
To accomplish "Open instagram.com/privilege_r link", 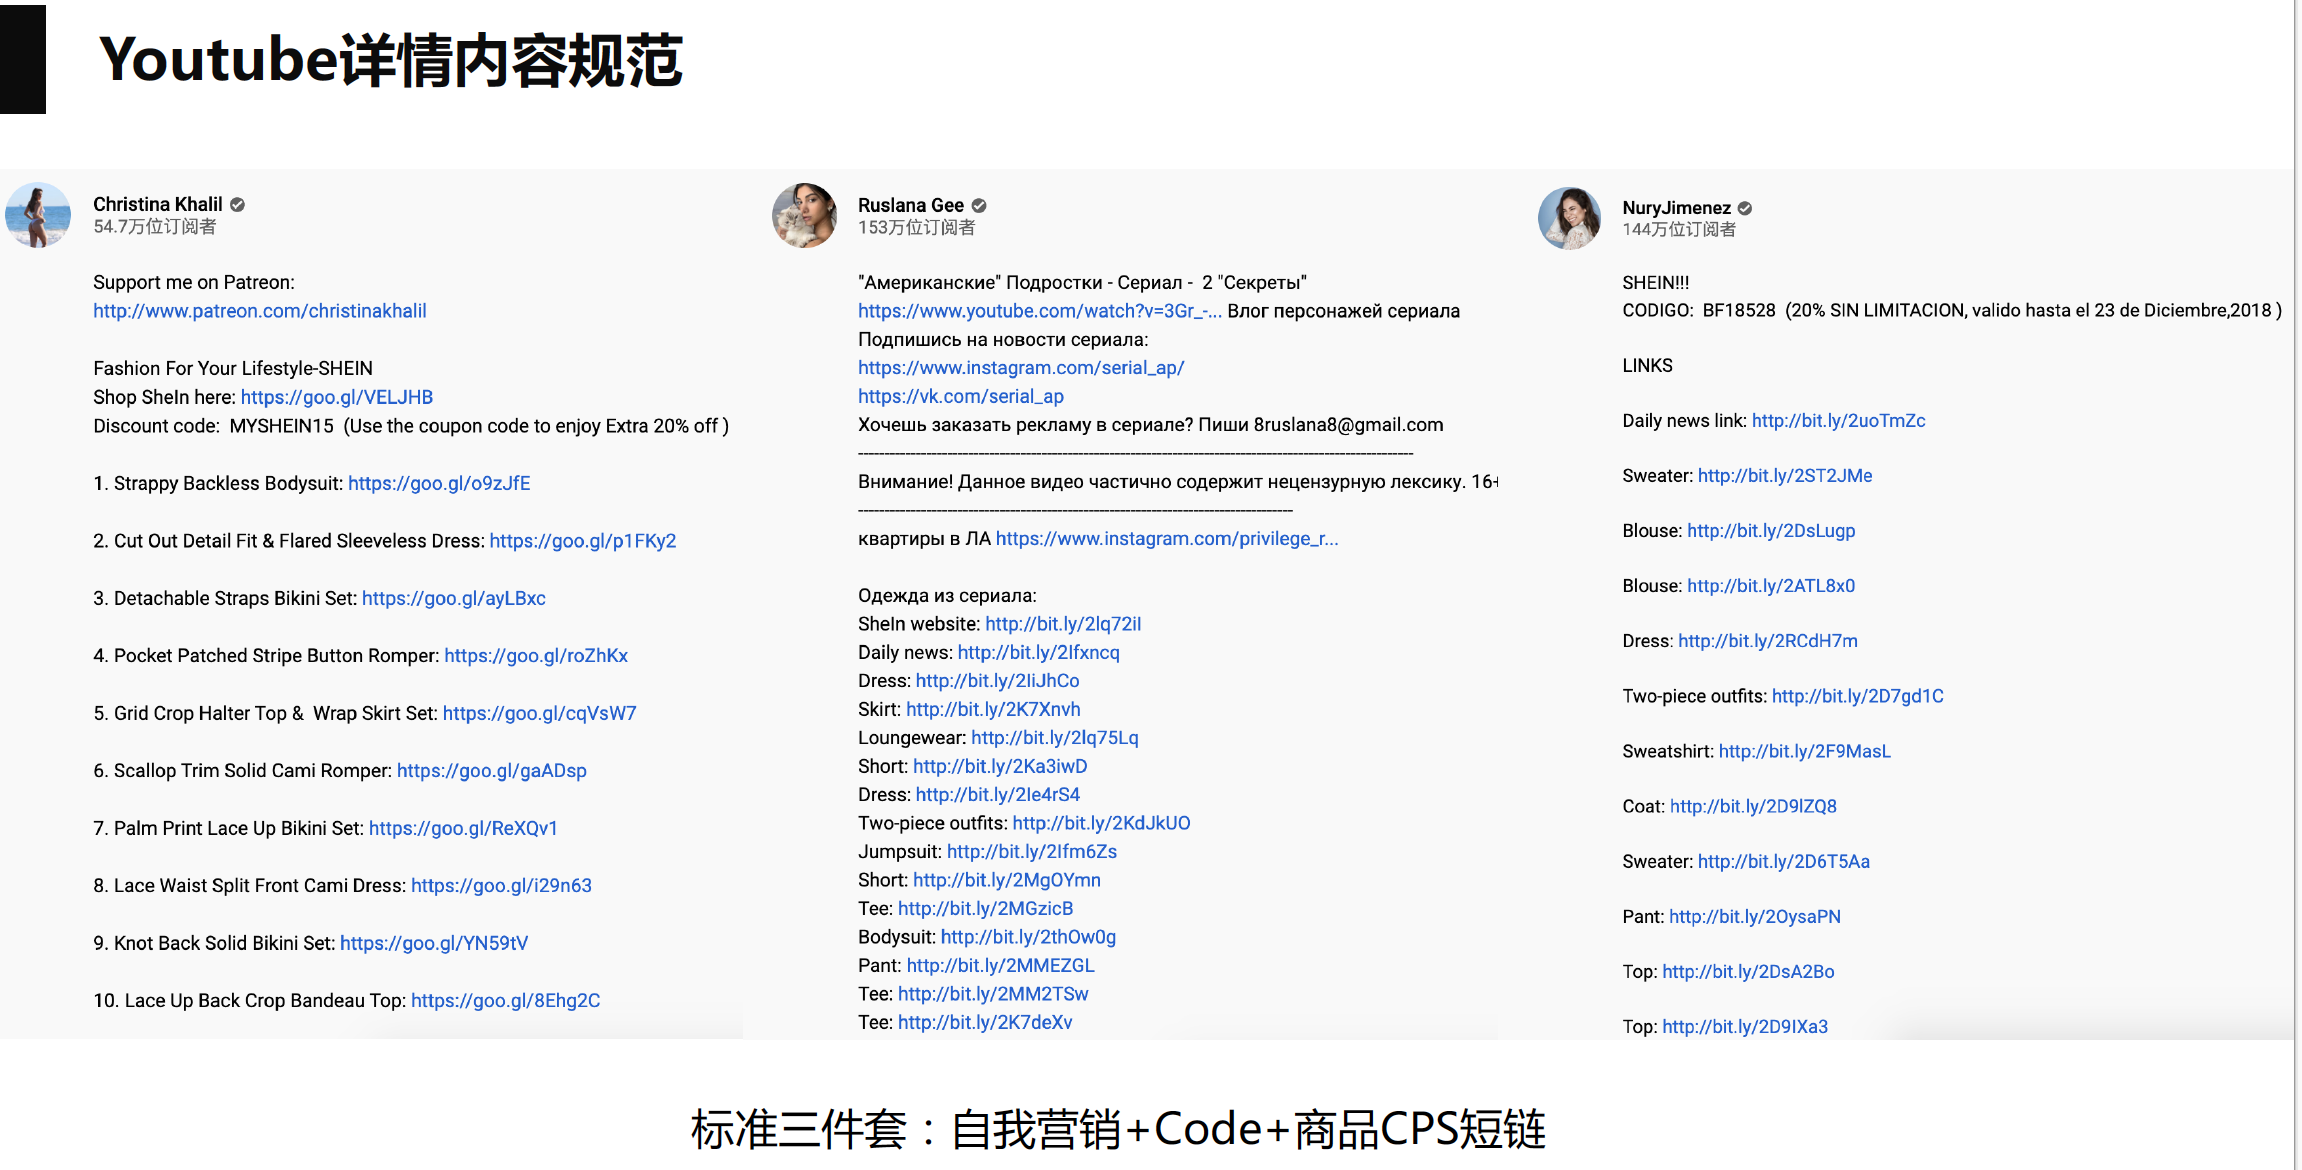I will point(1167,539).
